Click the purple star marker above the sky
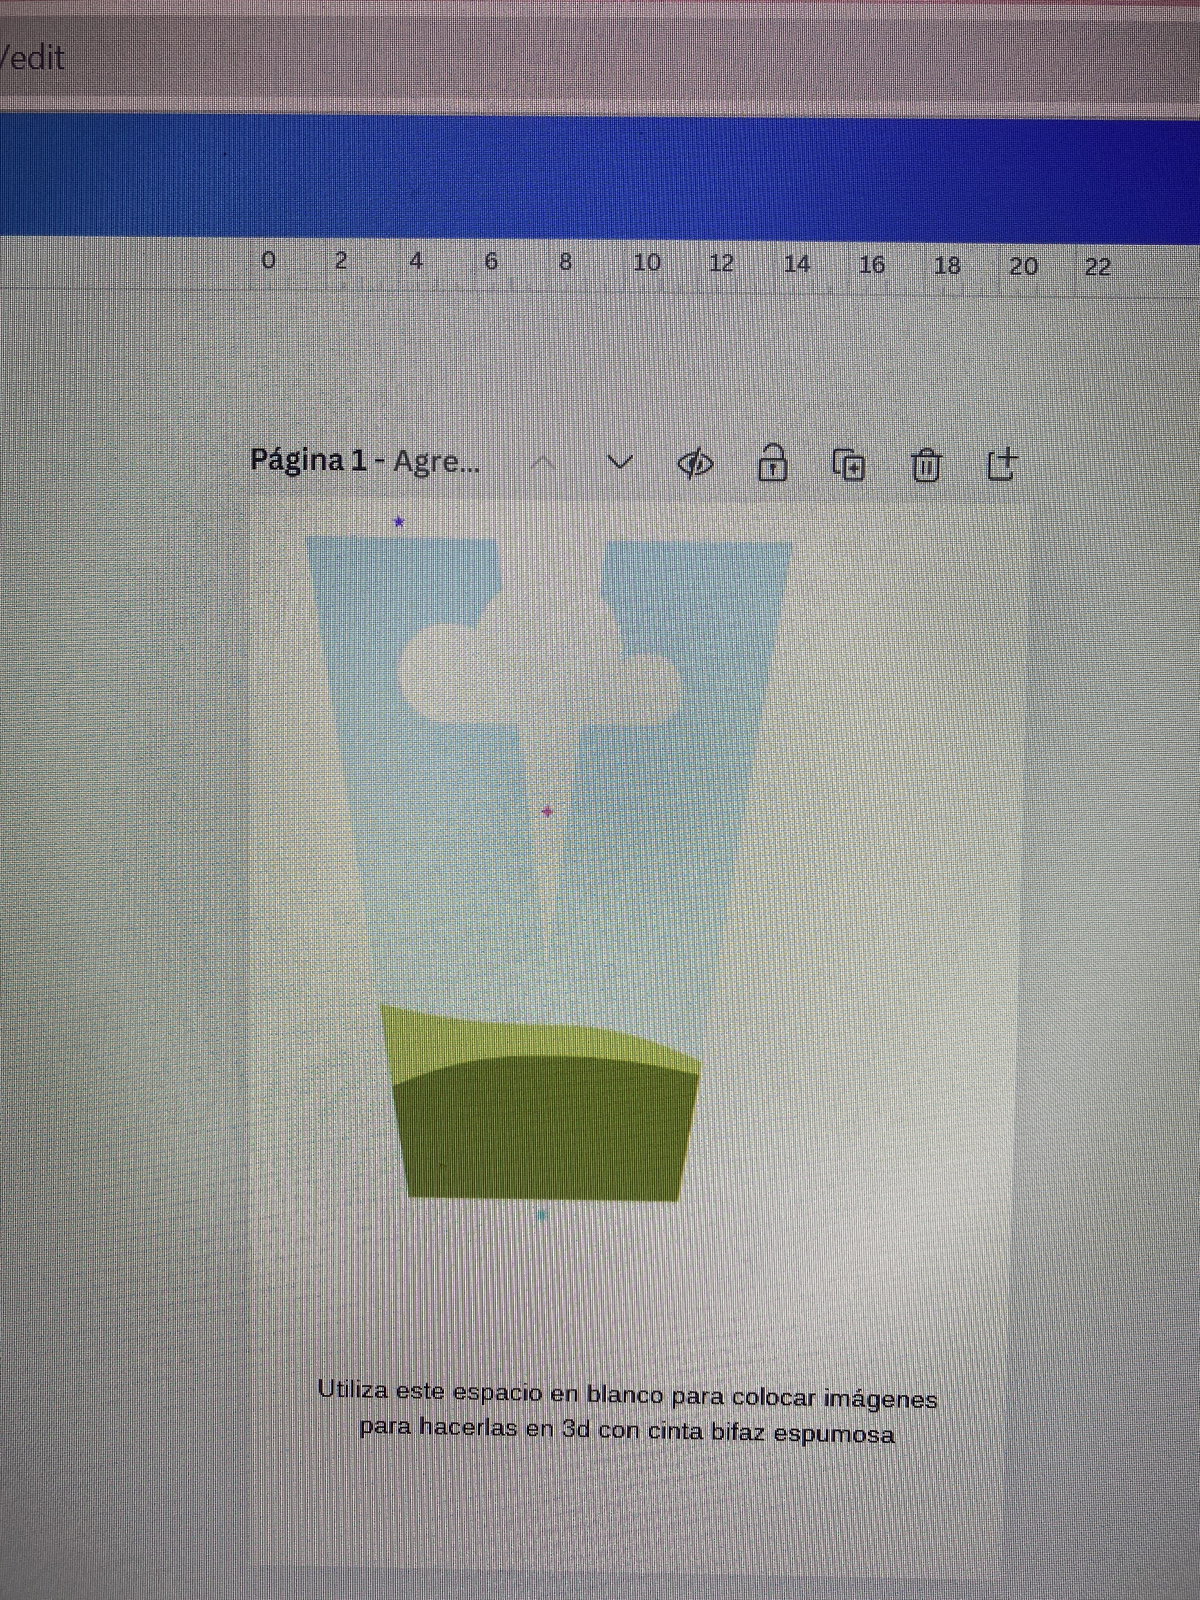The height and width of the screenshot is (1600, 1200). click(x=399, y=522)
